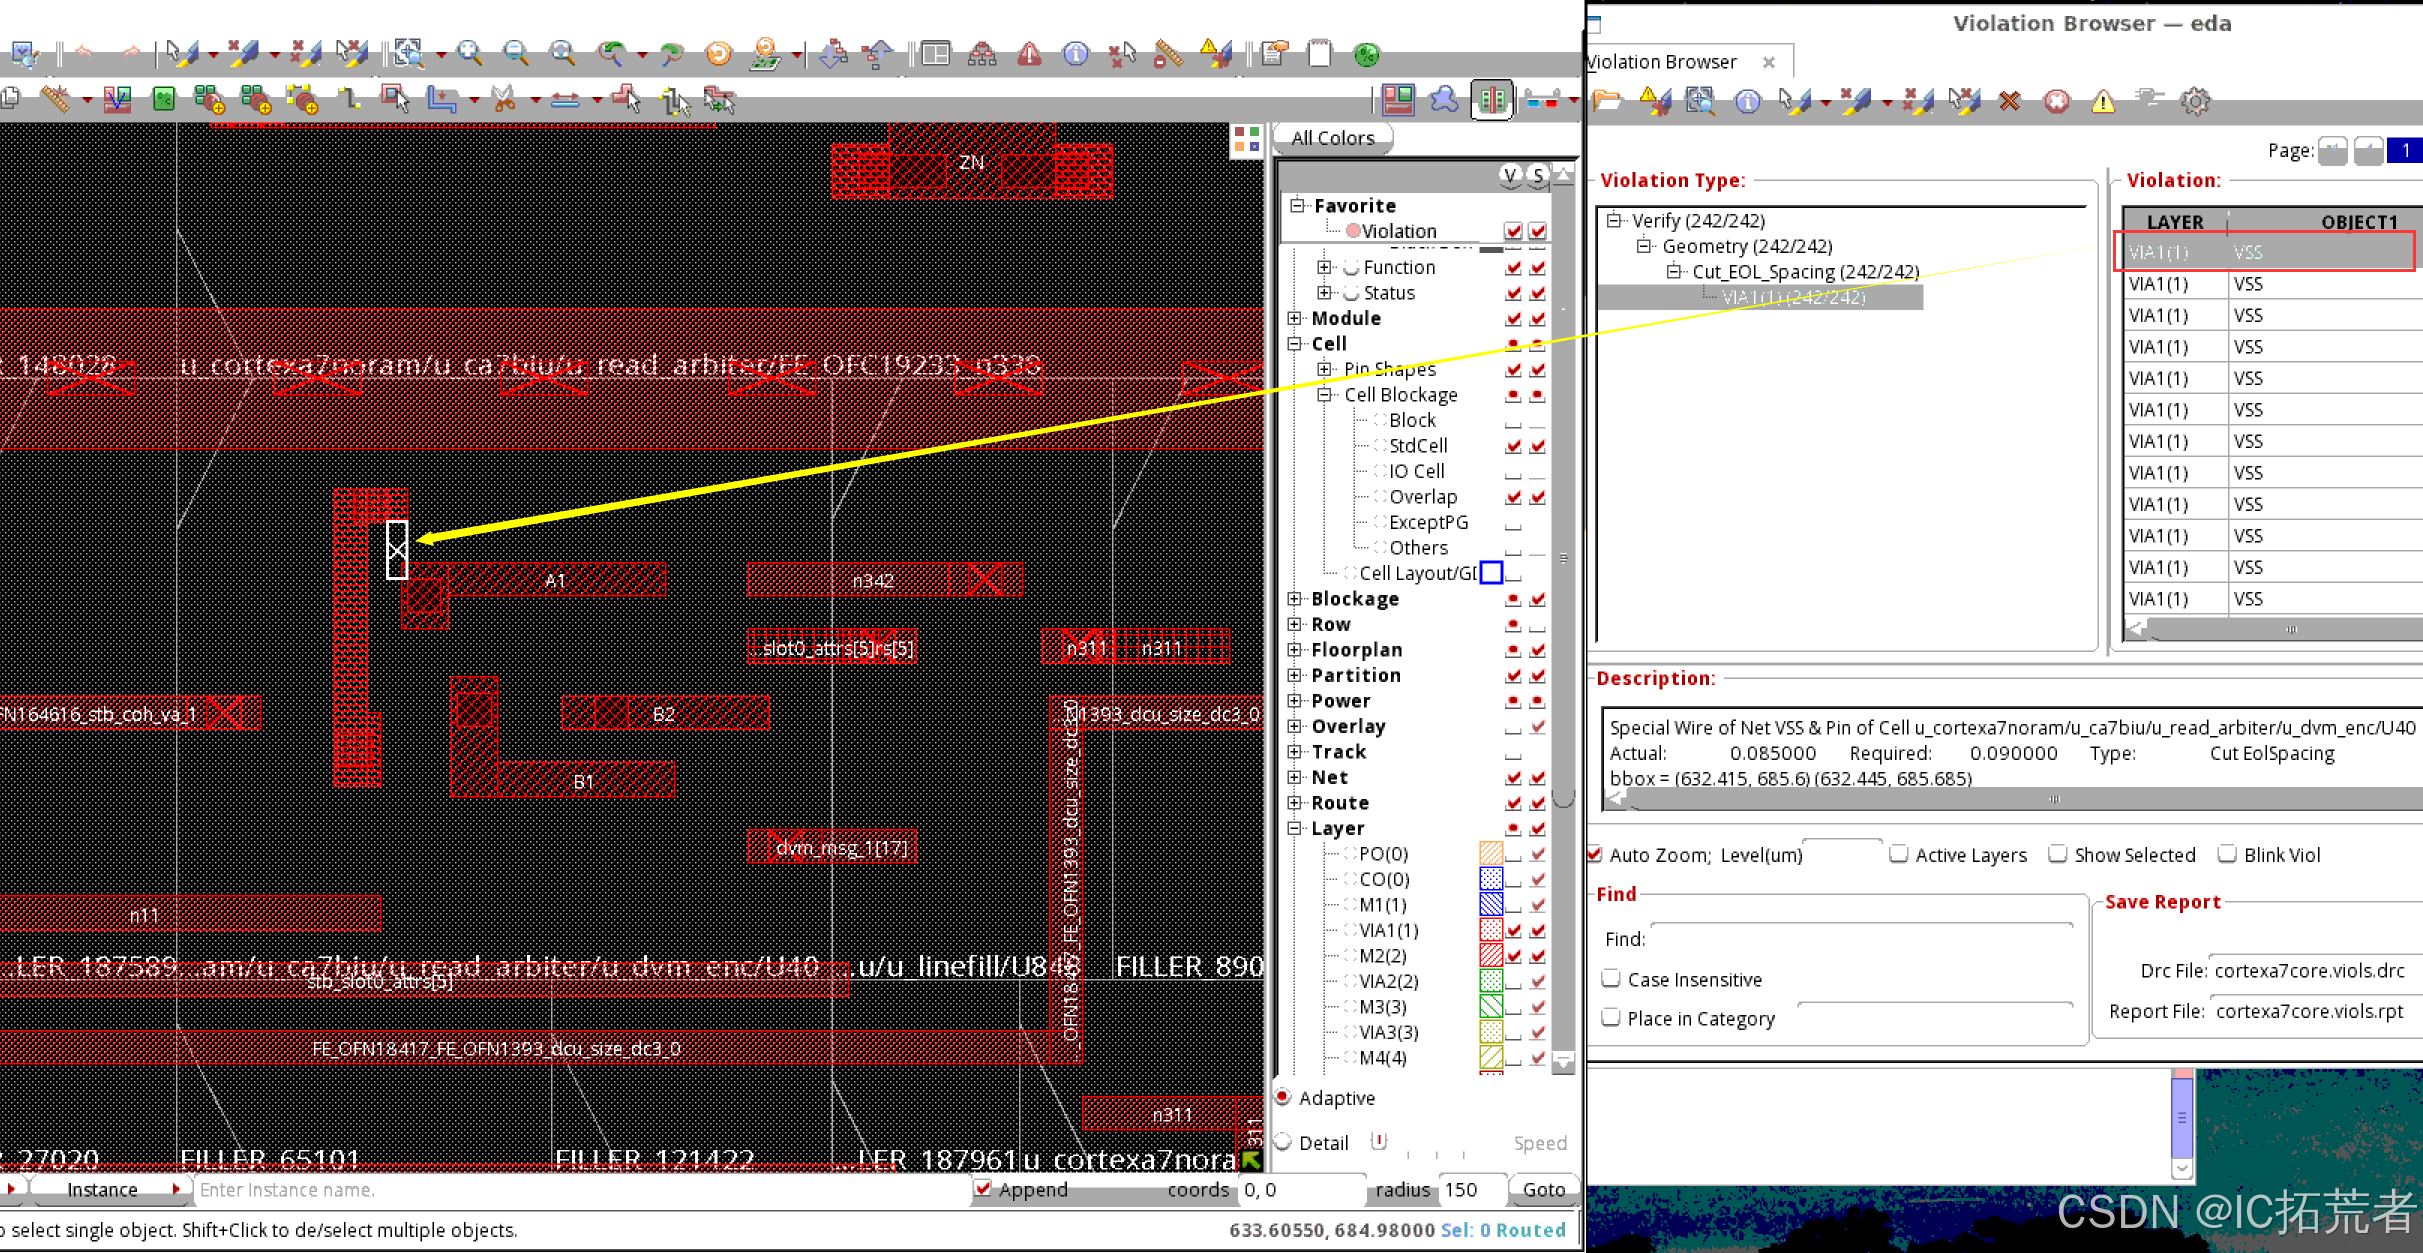This screenshot has height=1253, width=2423.
Task: Open the violation warning triangle icon
Action: (1029, 53)
